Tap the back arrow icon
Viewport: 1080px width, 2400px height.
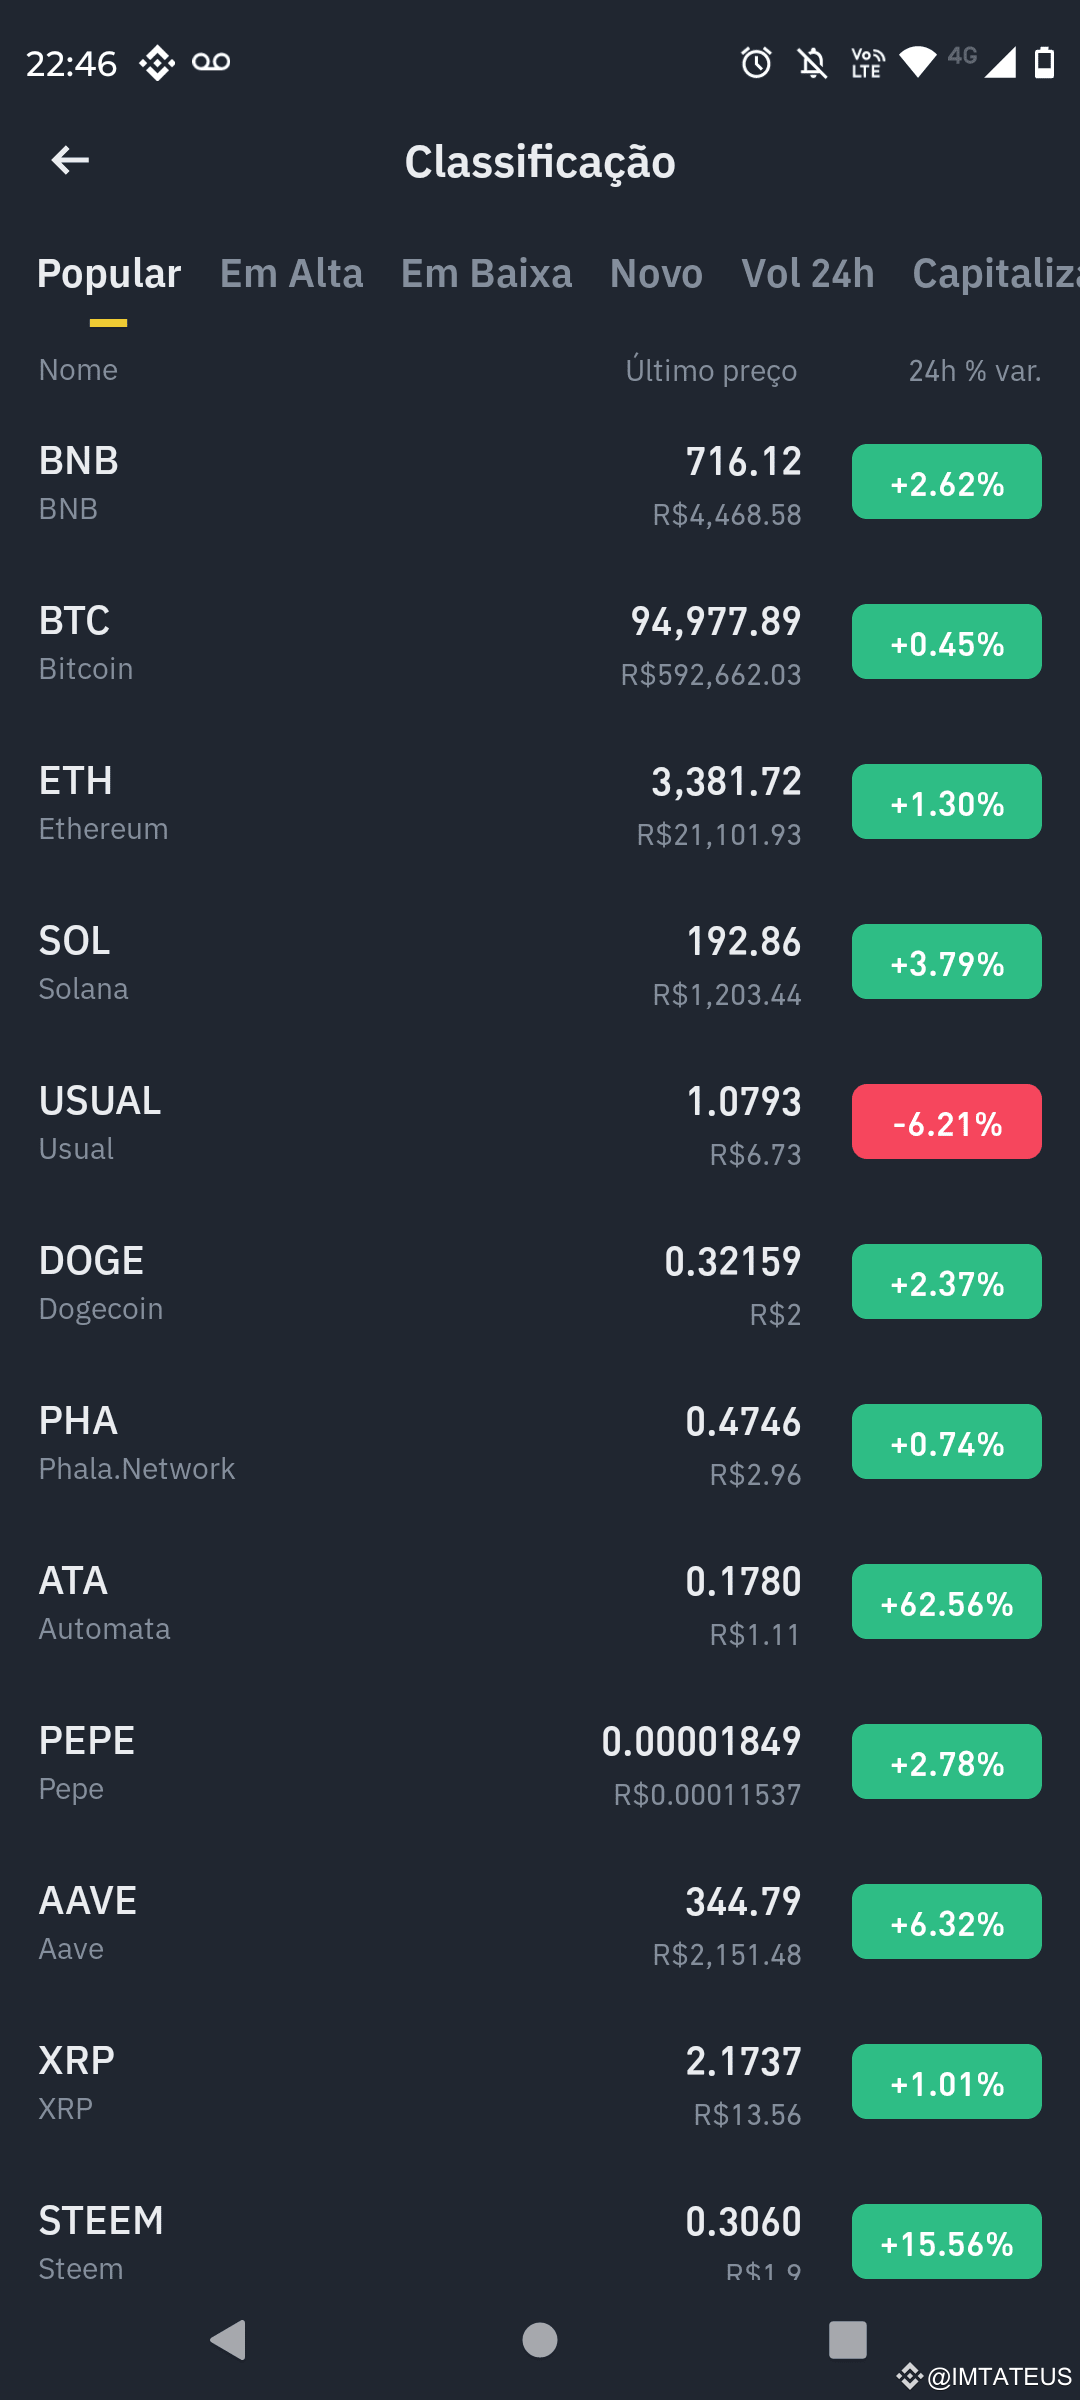70,160
